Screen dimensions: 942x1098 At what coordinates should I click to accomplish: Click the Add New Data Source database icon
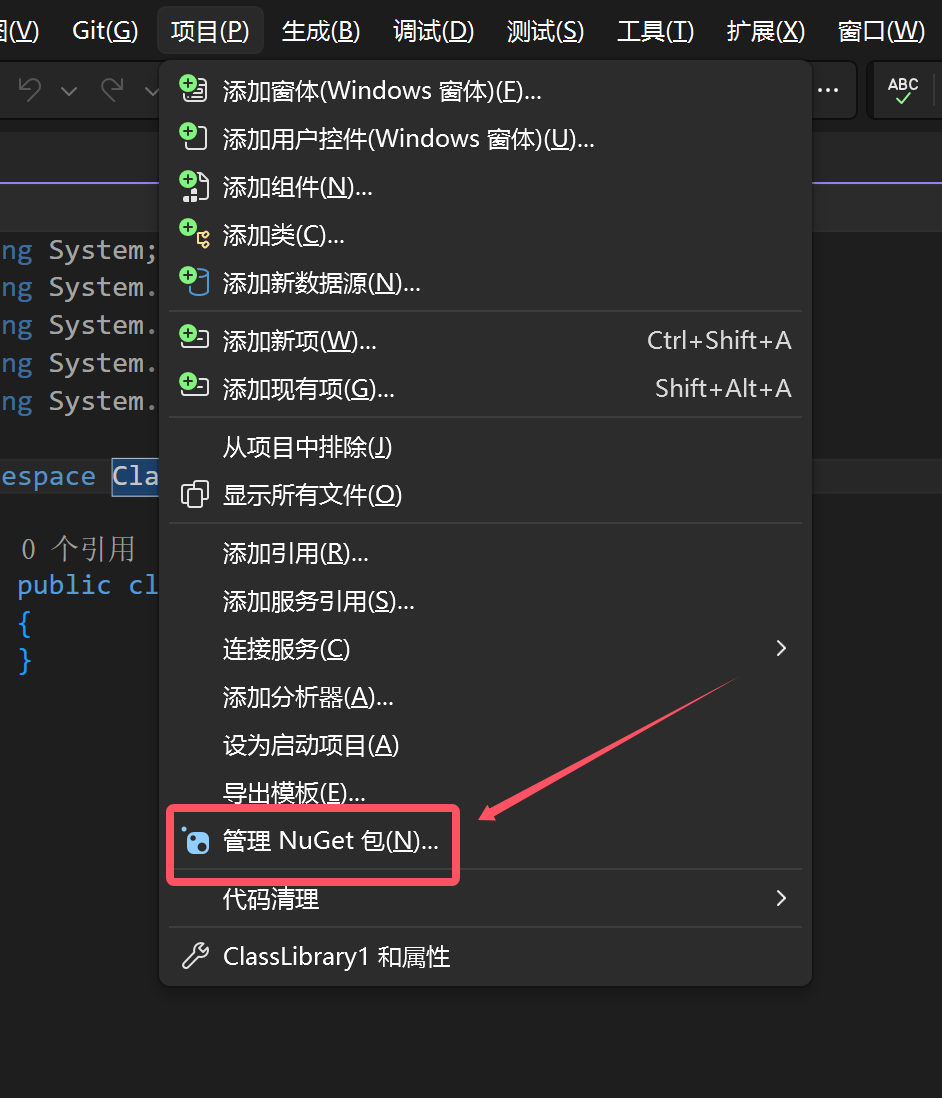point(193,282)
